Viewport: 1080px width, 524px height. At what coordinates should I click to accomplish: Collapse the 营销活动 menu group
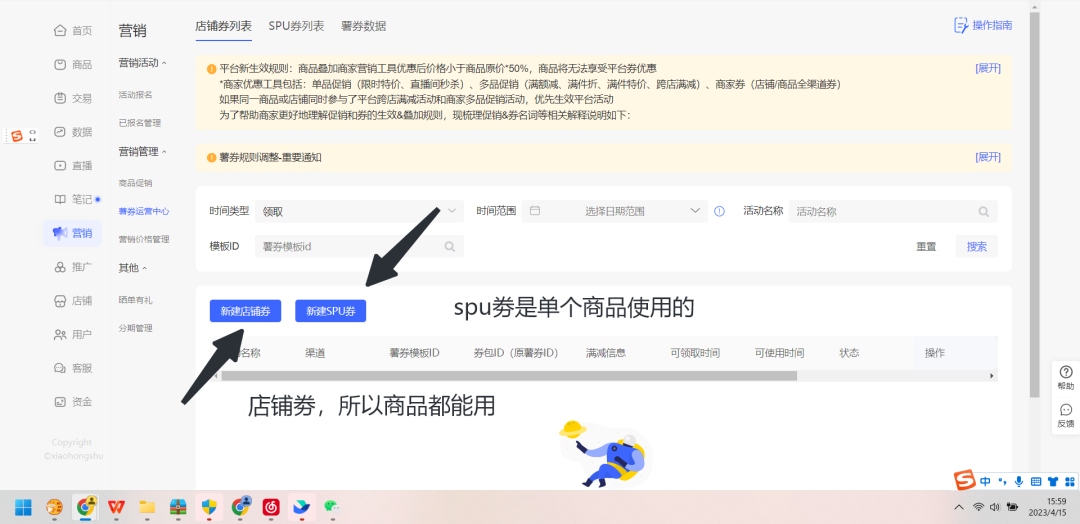143,63
